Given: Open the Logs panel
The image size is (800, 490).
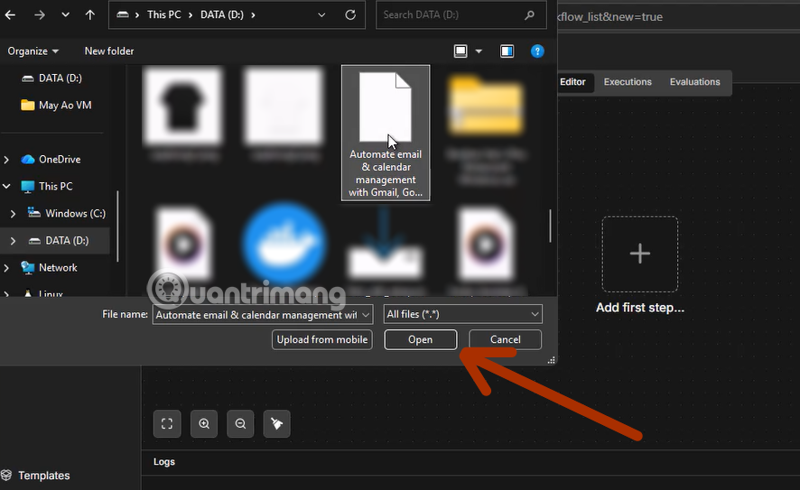Looking at the screenshot, I should pos(164,461).
